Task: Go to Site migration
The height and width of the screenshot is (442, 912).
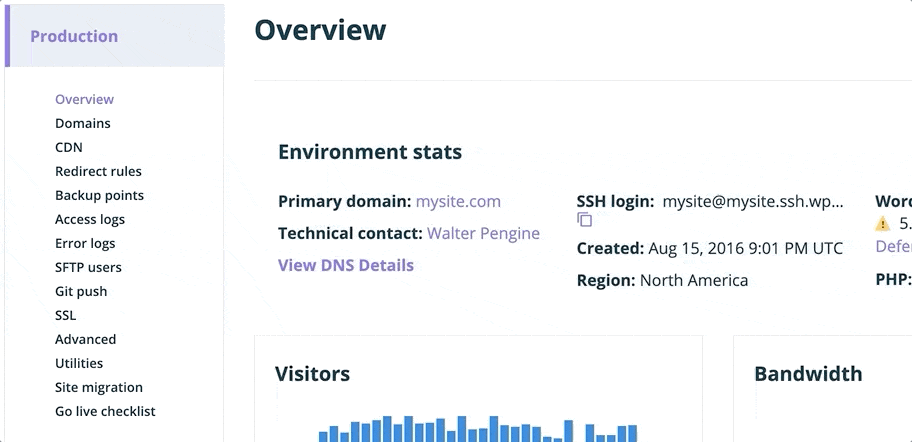Action: pyautogui.click(x=99, y=387)
